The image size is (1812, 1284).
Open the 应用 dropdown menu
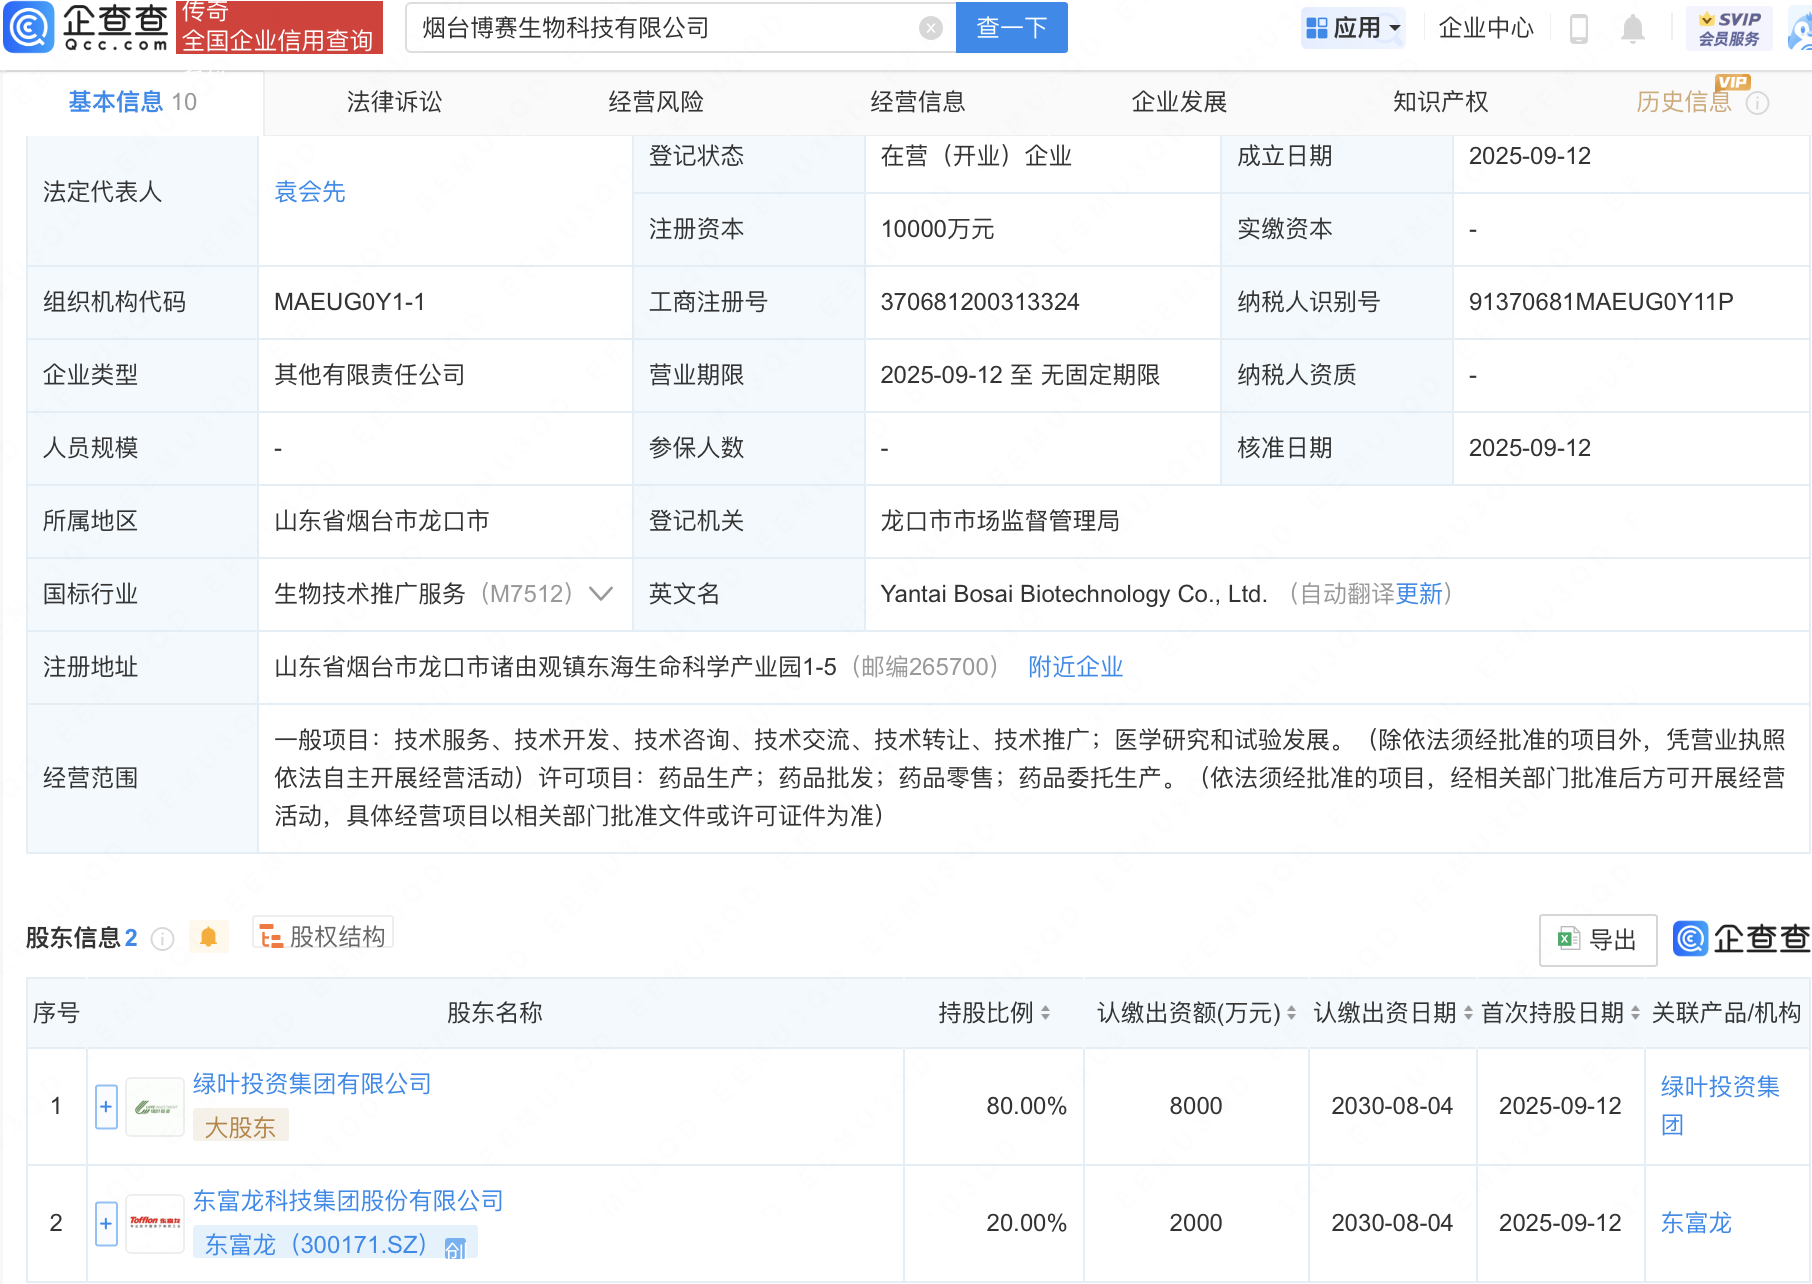click(1354, 28)
